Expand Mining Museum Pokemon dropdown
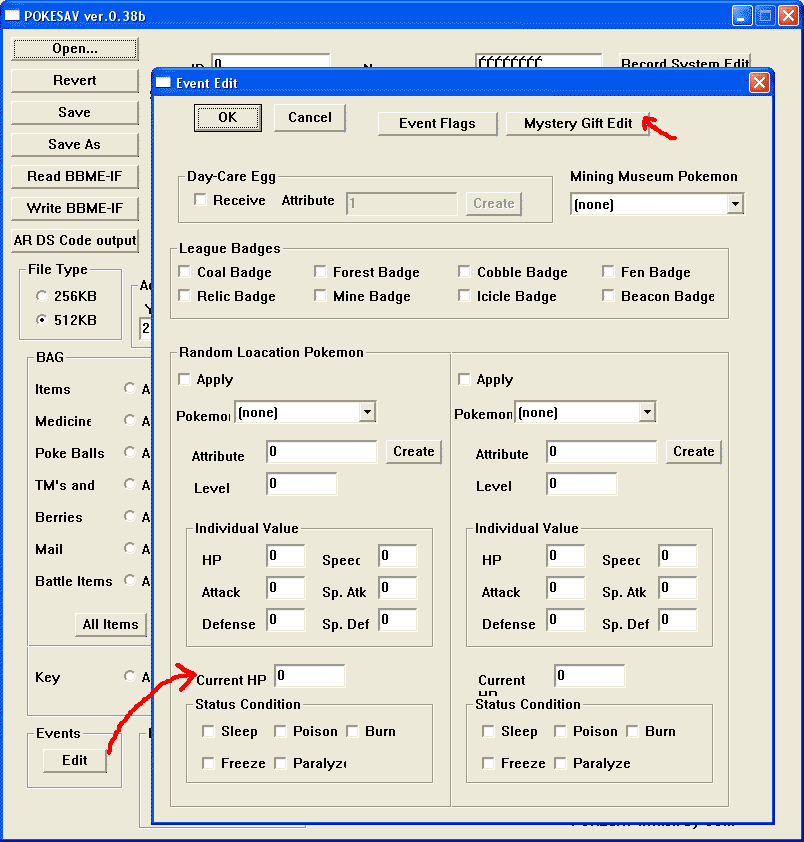Viewport: 804px width, 842px height. coord(735,204)
